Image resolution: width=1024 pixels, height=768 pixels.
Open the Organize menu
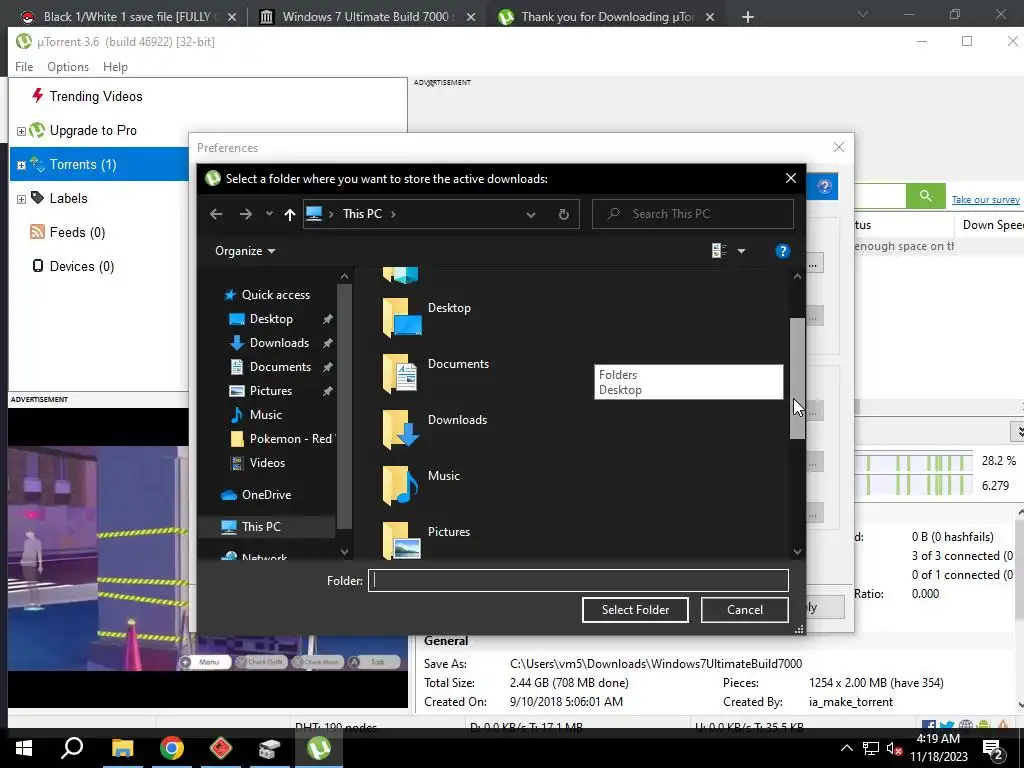coord(245,251)
